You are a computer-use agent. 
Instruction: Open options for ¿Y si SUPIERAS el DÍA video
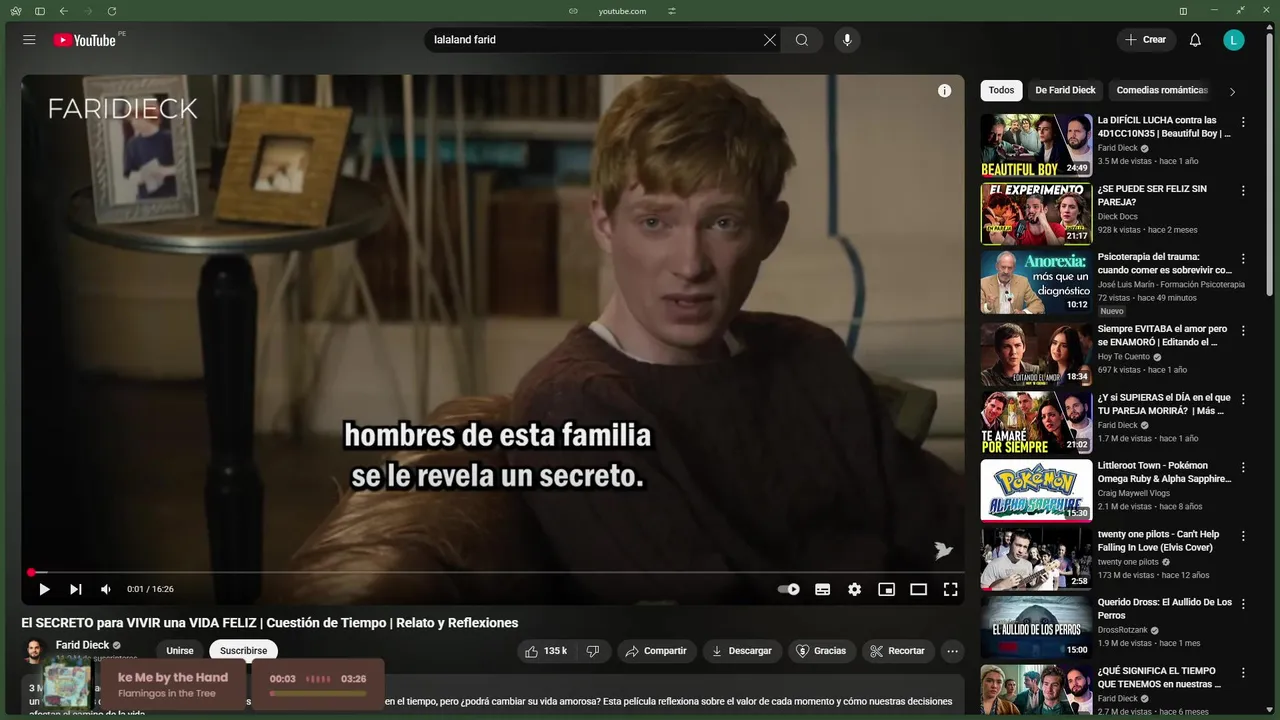point(1243,399)
